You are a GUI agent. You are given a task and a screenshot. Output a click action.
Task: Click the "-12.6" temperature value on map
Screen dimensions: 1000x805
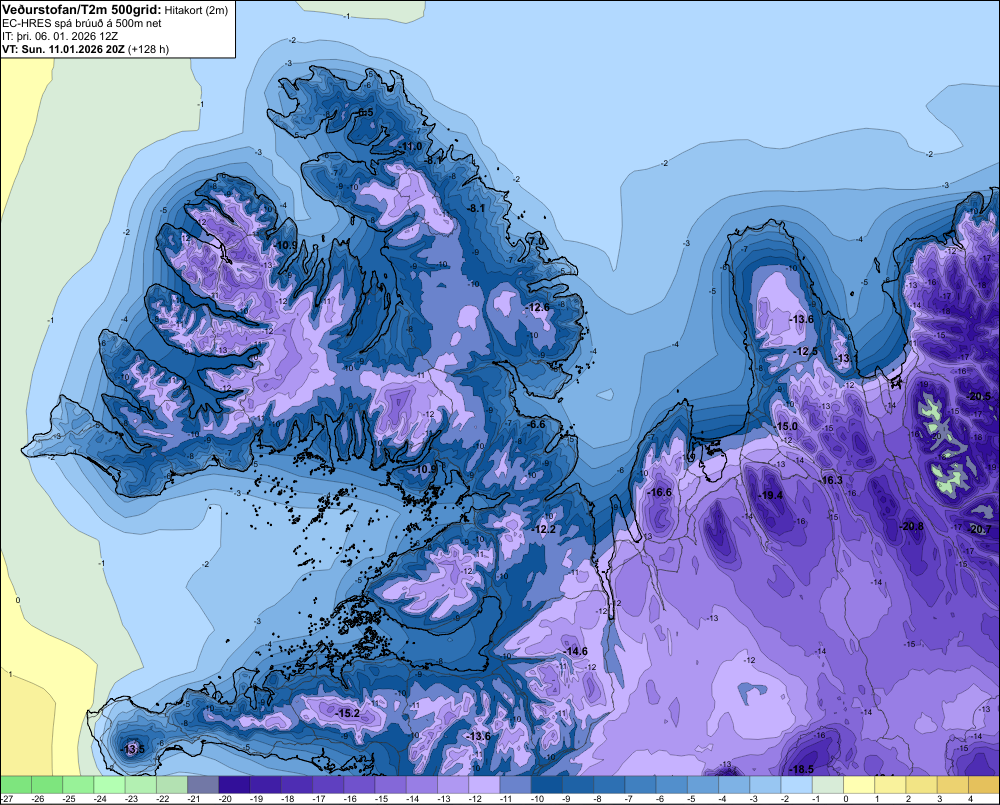(538, 307)
